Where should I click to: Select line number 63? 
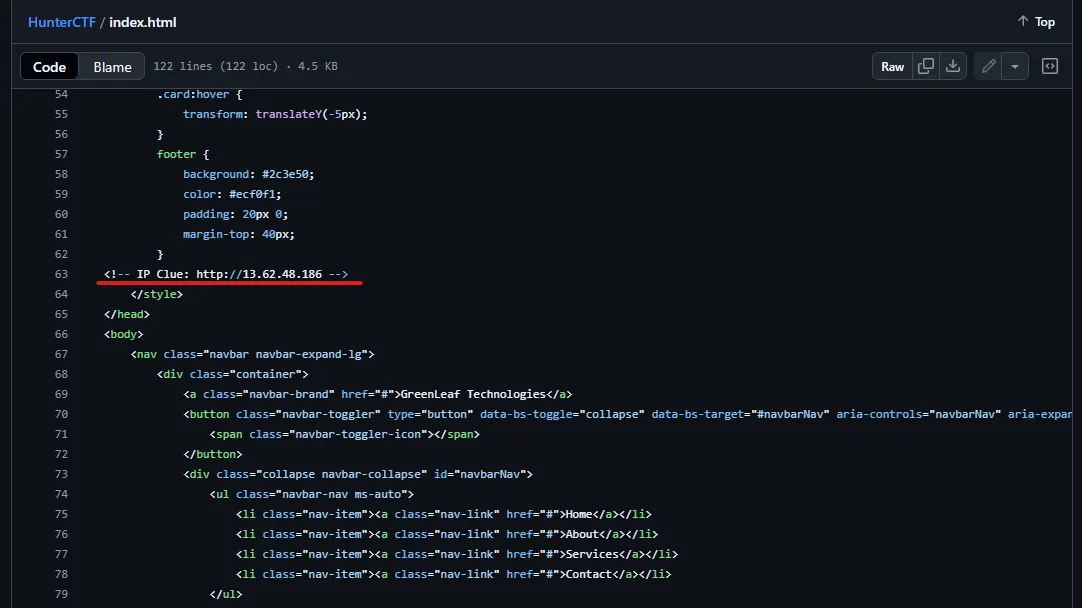click(x=61, y=274)
